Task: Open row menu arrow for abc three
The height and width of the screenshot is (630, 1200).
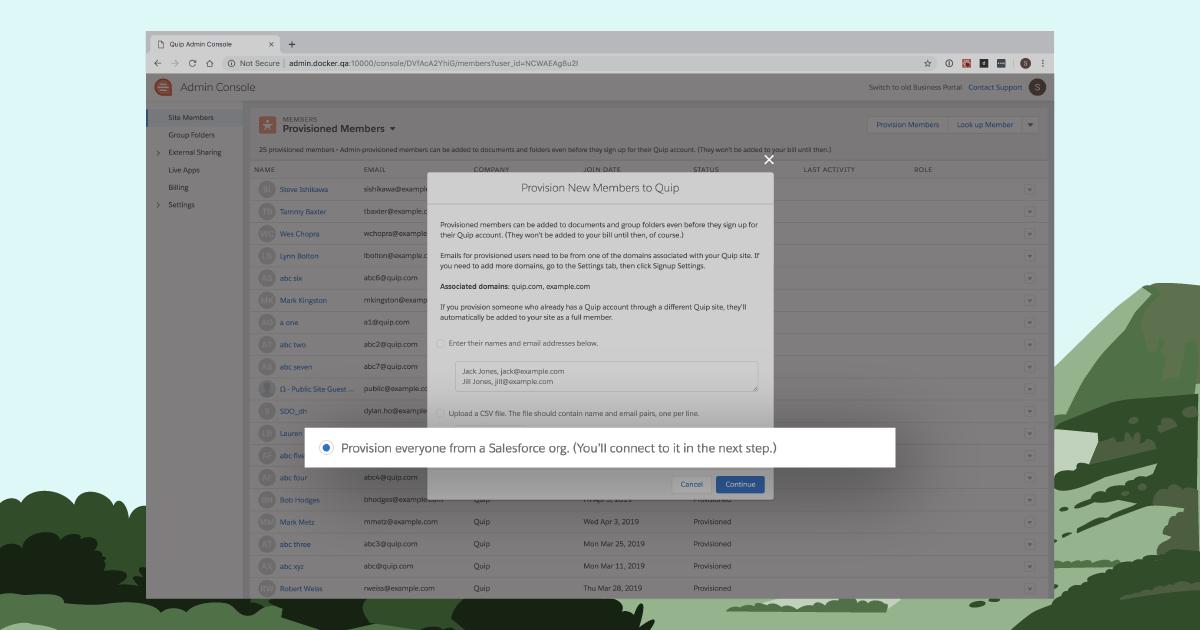Action: tap(1029, 544)
